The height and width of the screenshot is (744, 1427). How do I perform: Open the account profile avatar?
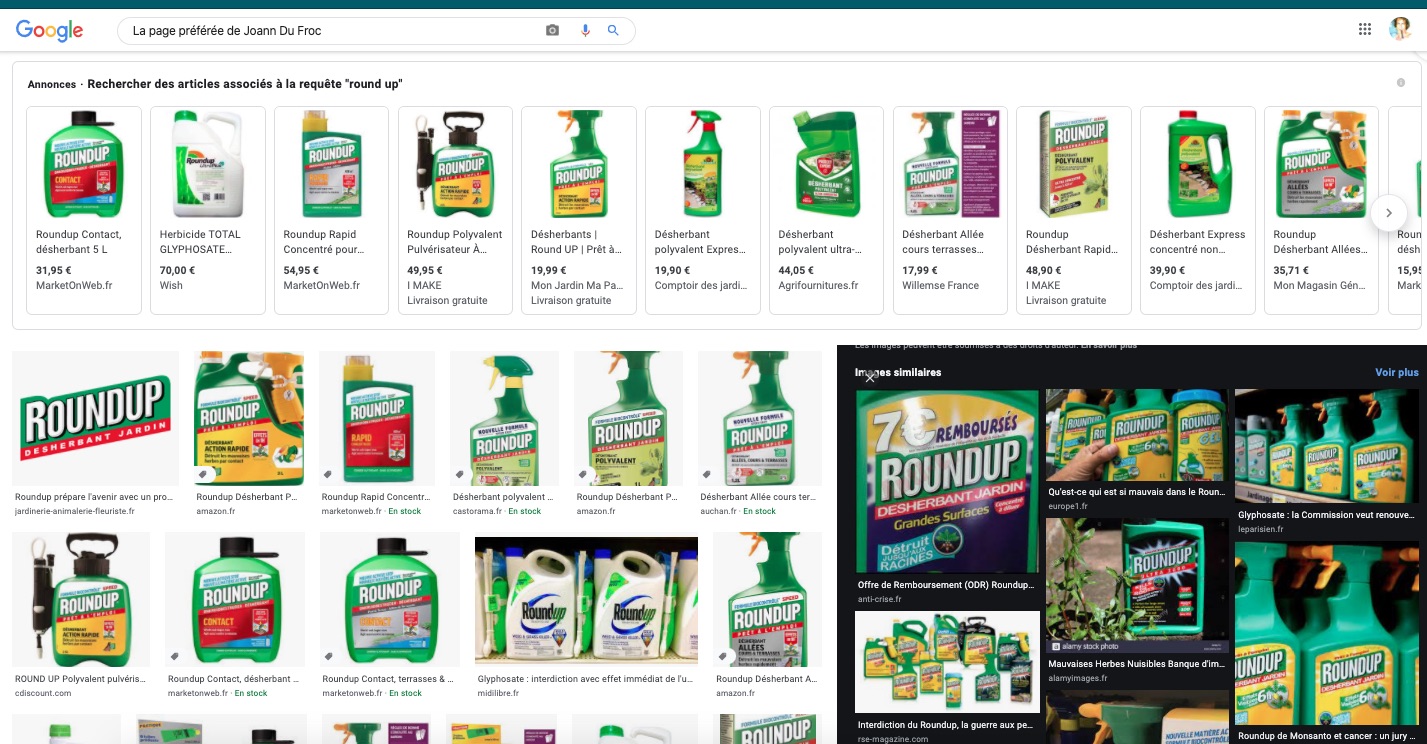pyautogui.click(x=1399, y=29)
